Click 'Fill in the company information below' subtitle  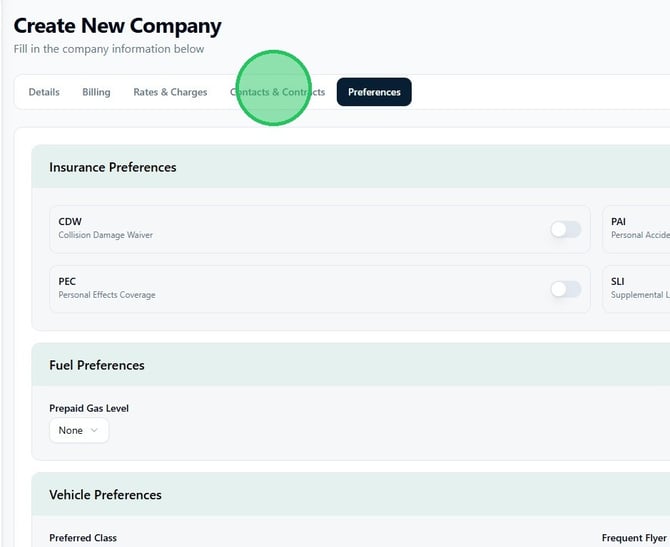[x=109, y=49]
